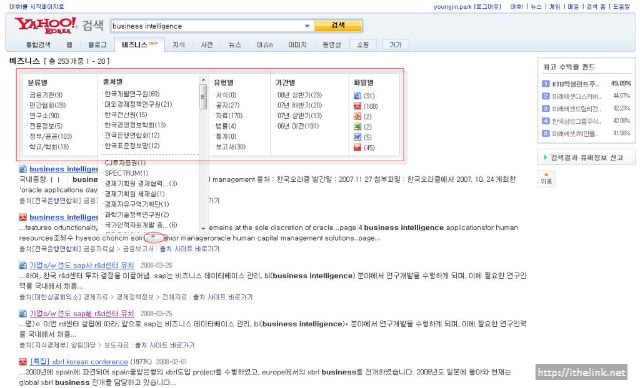Click 출처 사이트 바로가기 under the 2008-03-26 sap result

223,297
